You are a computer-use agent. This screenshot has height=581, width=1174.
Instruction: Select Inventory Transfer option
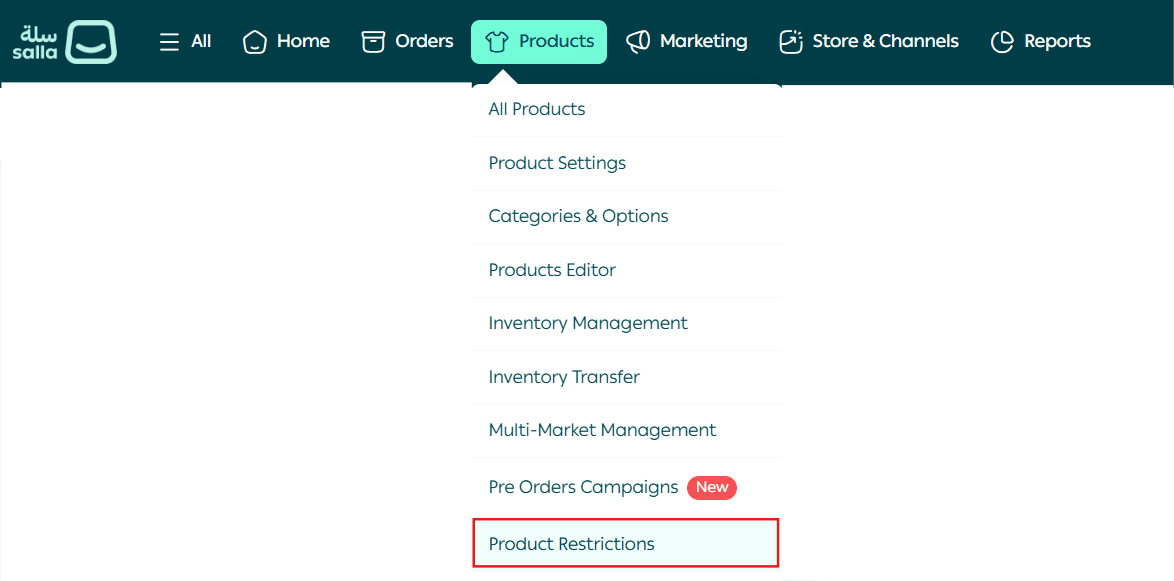pyautogui.click(x=564, y=377)
